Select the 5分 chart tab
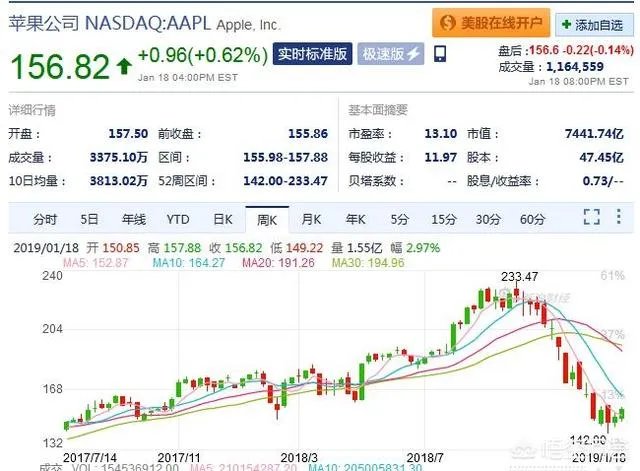The height and width of the screenshot is (471, 640). pos(399,220)
